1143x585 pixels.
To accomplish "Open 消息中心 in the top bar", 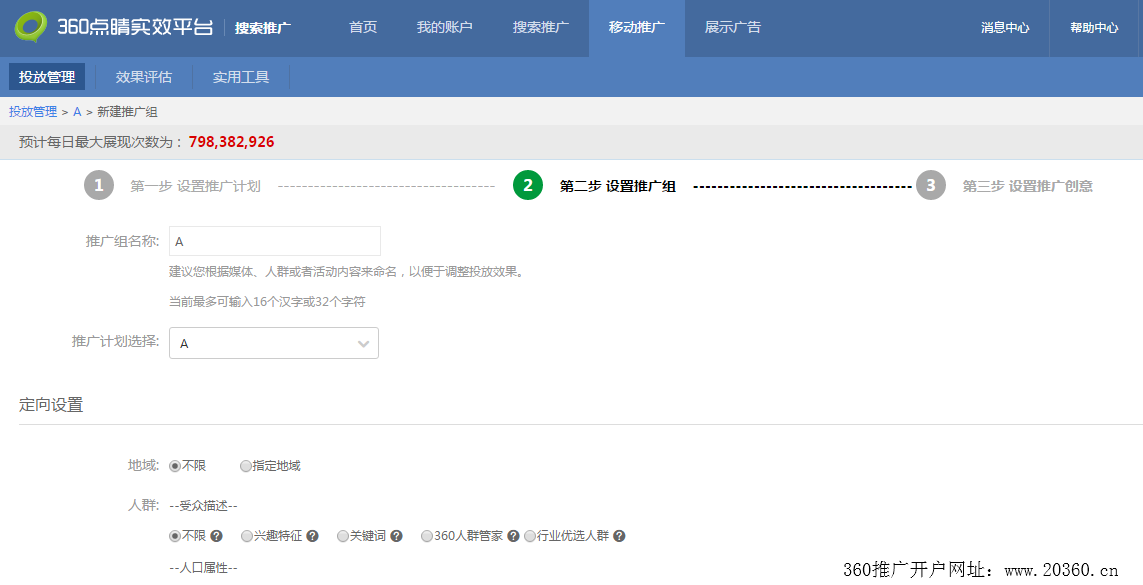I will tap(1004, 28).
